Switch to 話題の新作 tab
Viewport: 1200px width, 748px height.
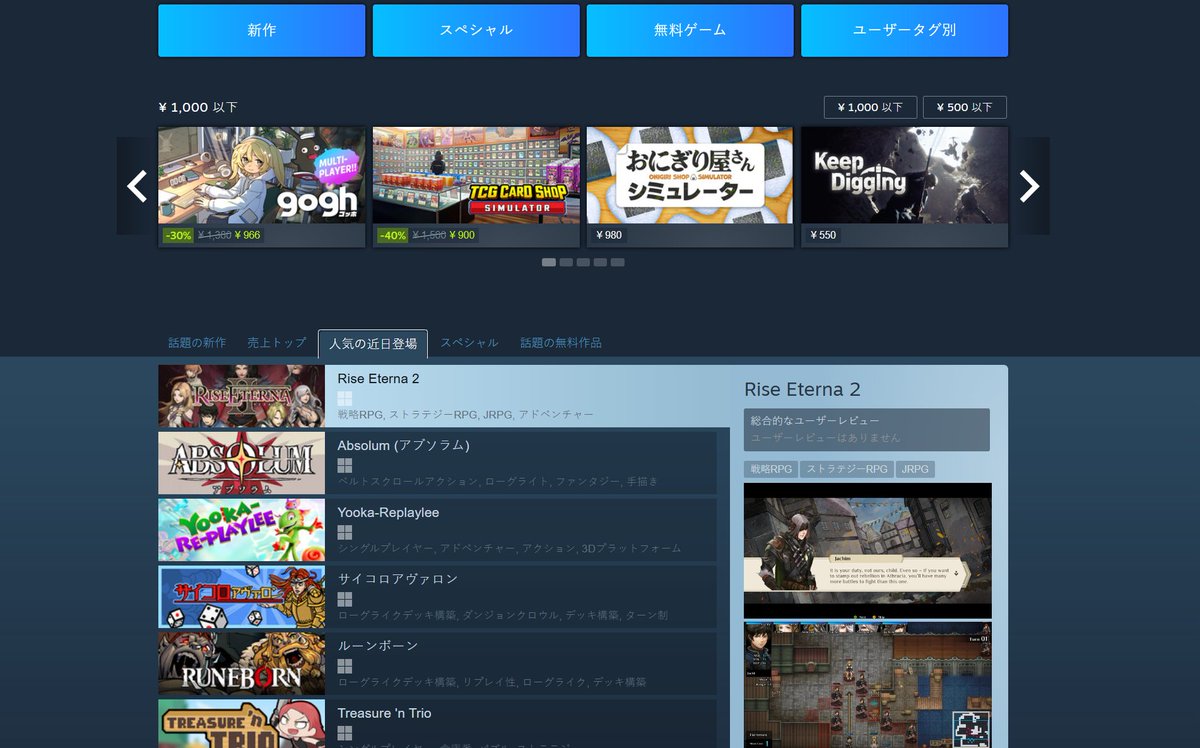197,343
